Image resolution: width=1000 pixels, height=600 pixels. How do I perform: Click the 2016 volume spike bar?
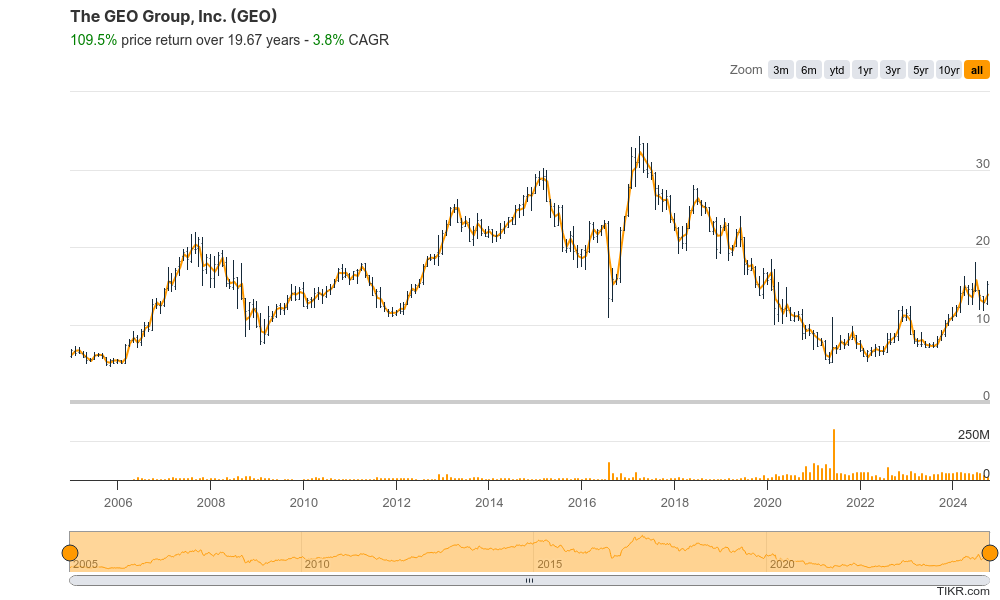(609, 471)
